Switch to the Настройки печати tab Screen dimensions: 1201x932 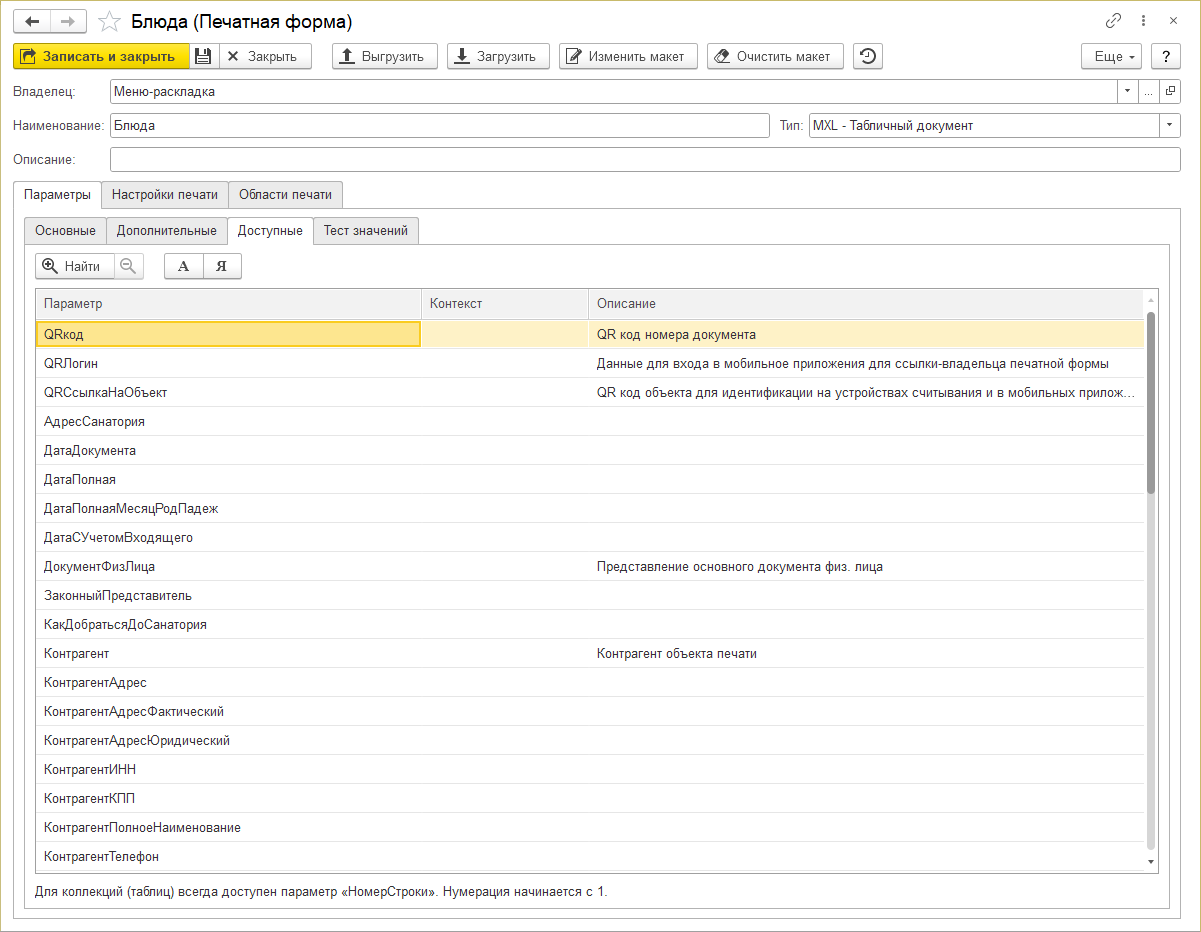165,194
